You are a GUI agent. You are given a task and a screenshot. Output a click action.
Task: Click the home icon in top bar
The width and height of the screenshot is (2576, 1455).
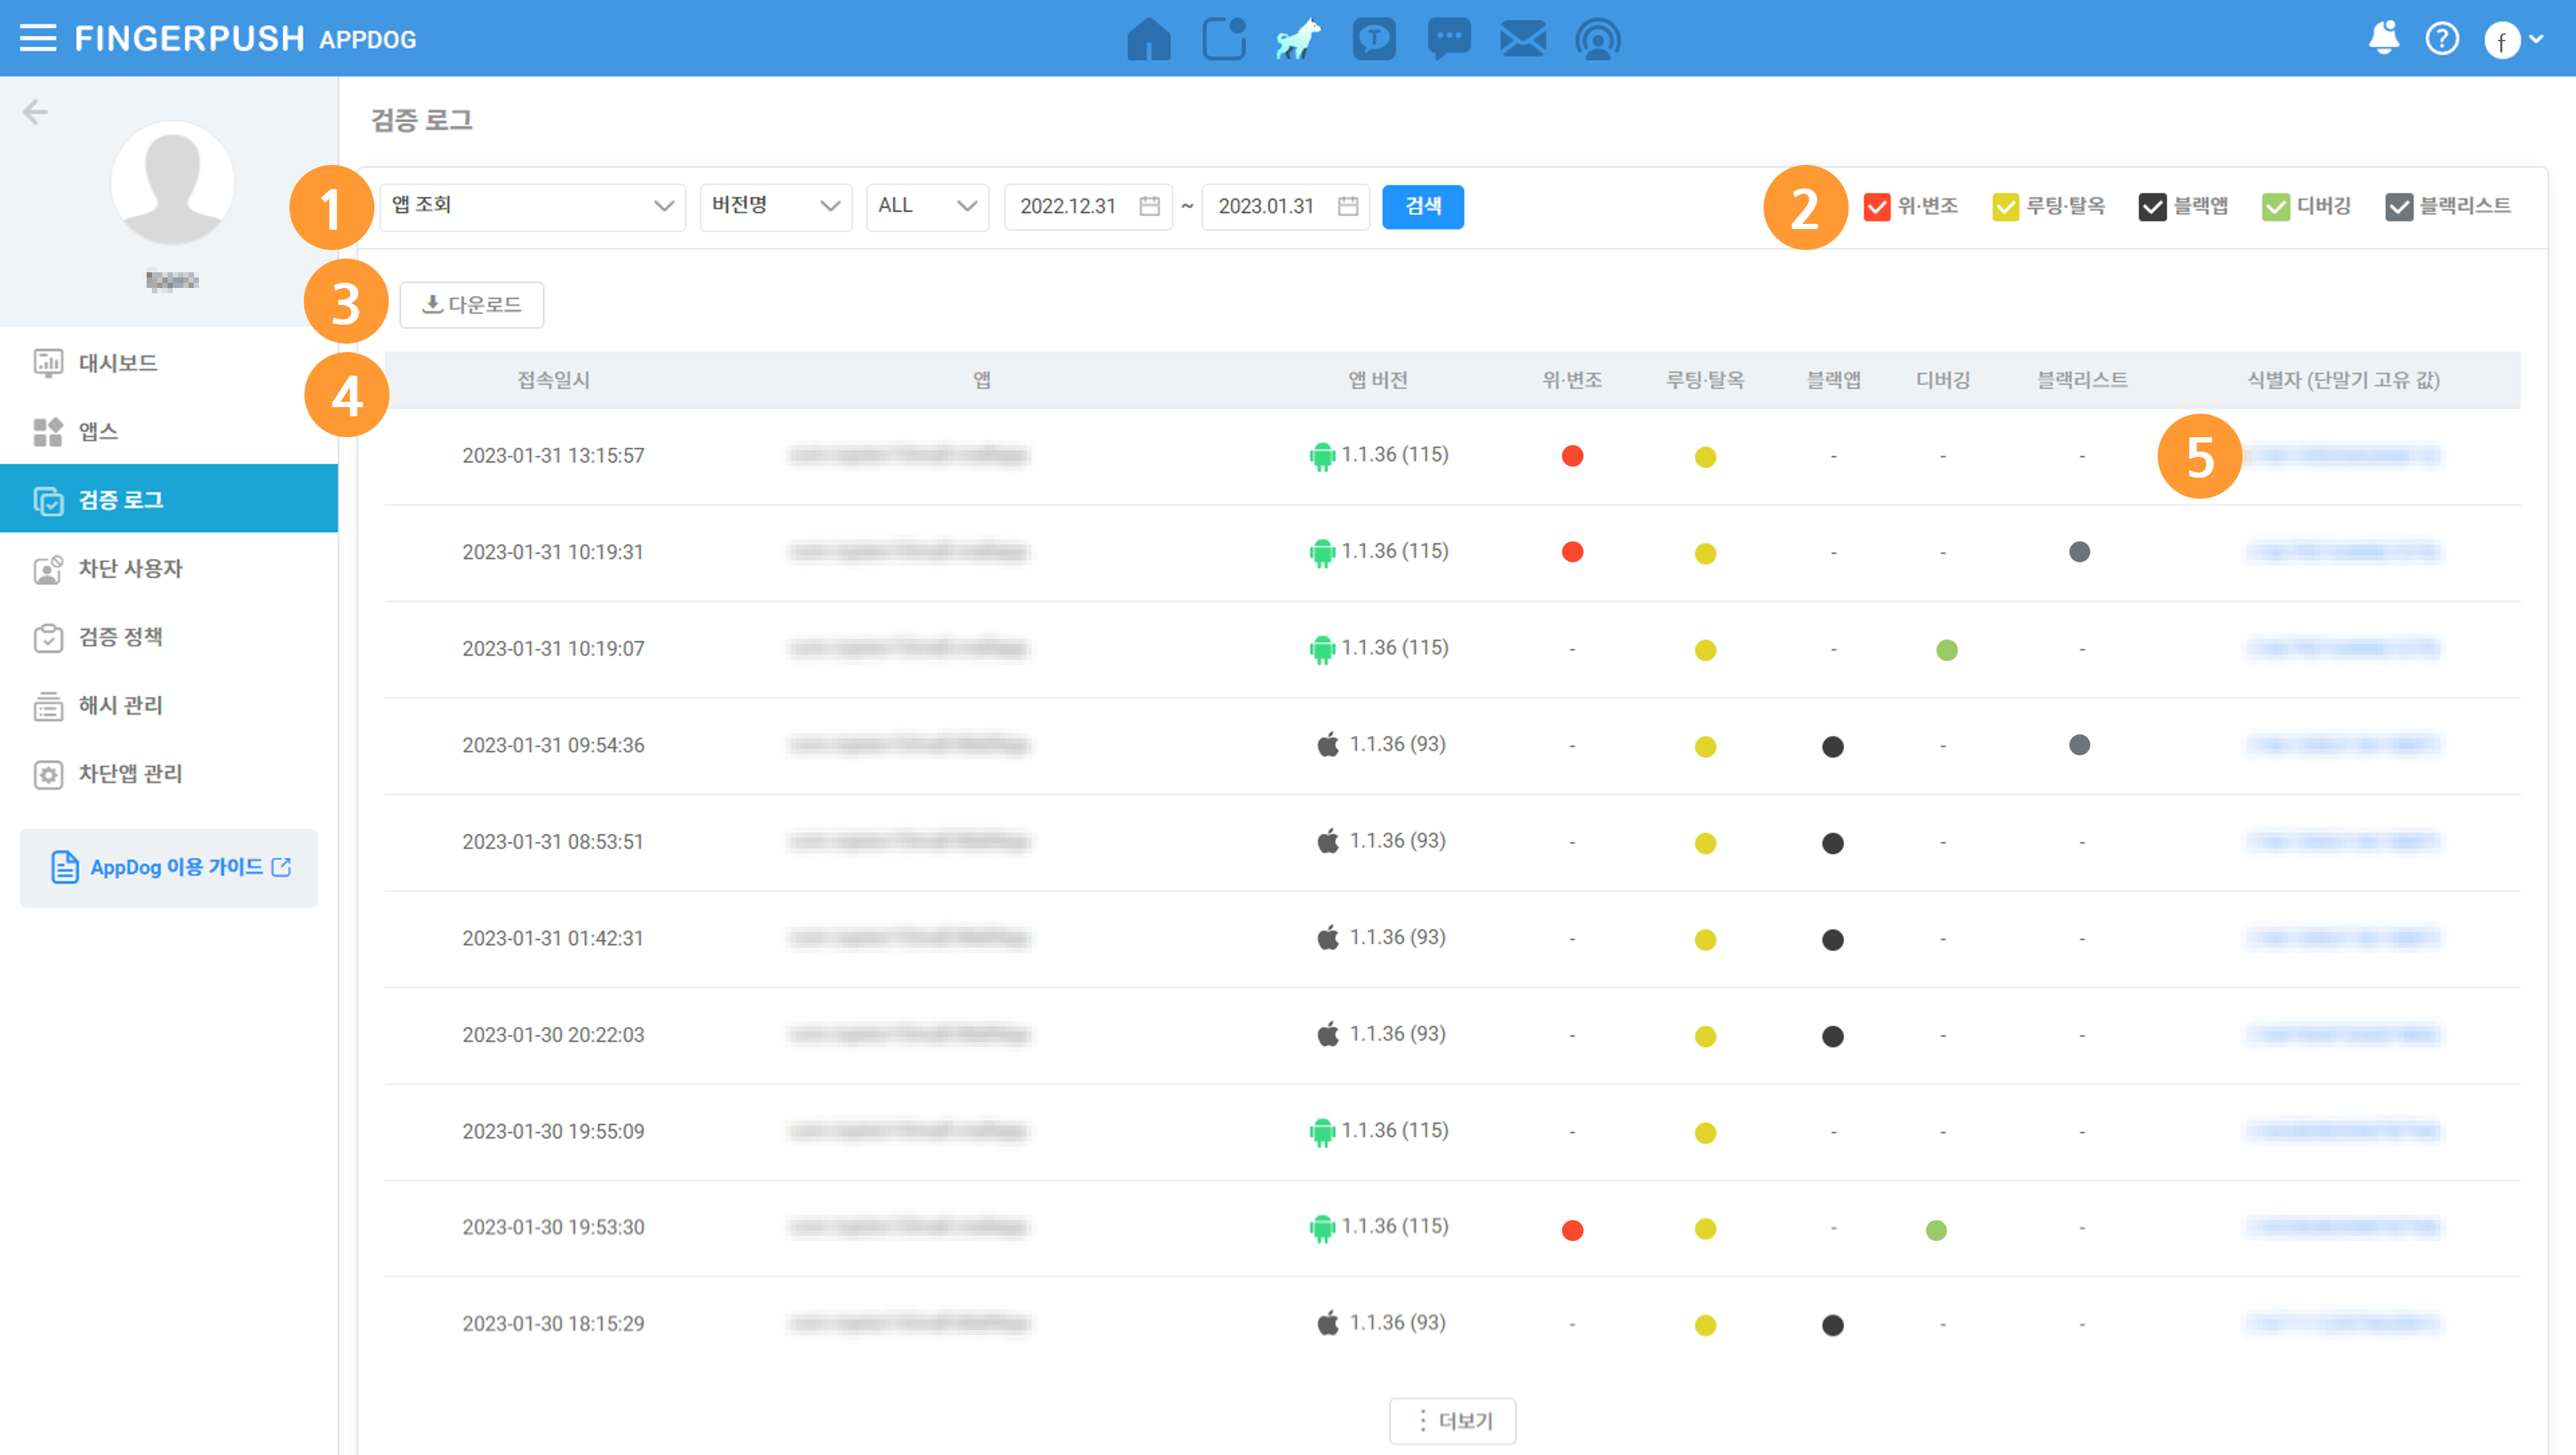pyautogui.click(x=1148, y=40)
